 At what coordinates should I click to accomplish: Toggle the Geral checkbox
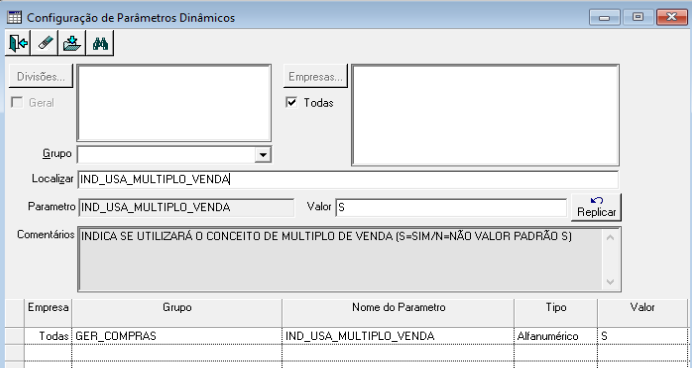click(17, 102)
